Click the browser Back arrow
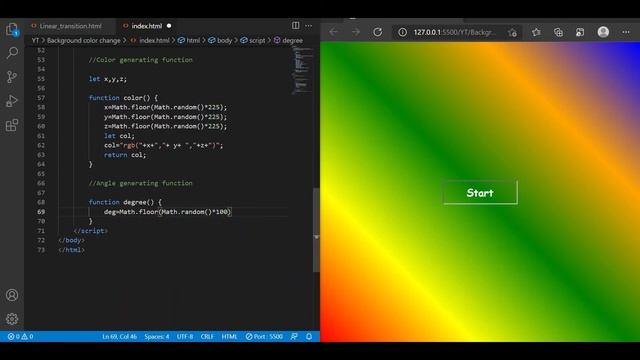640x360 pixels. [333, 32]
